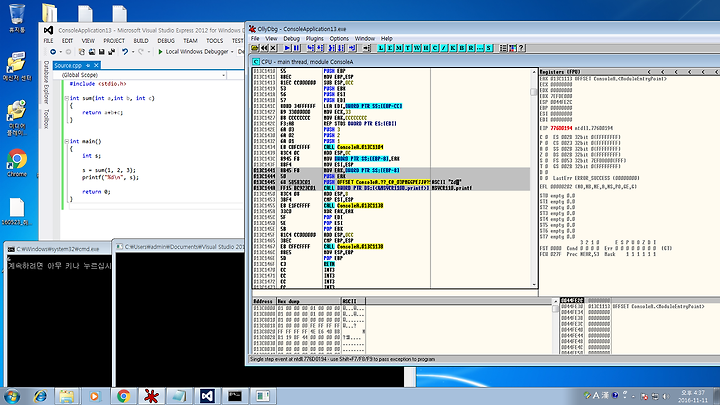
Task: Select the Source.cpp tab in Visual Studio
Action: point(68,66)
